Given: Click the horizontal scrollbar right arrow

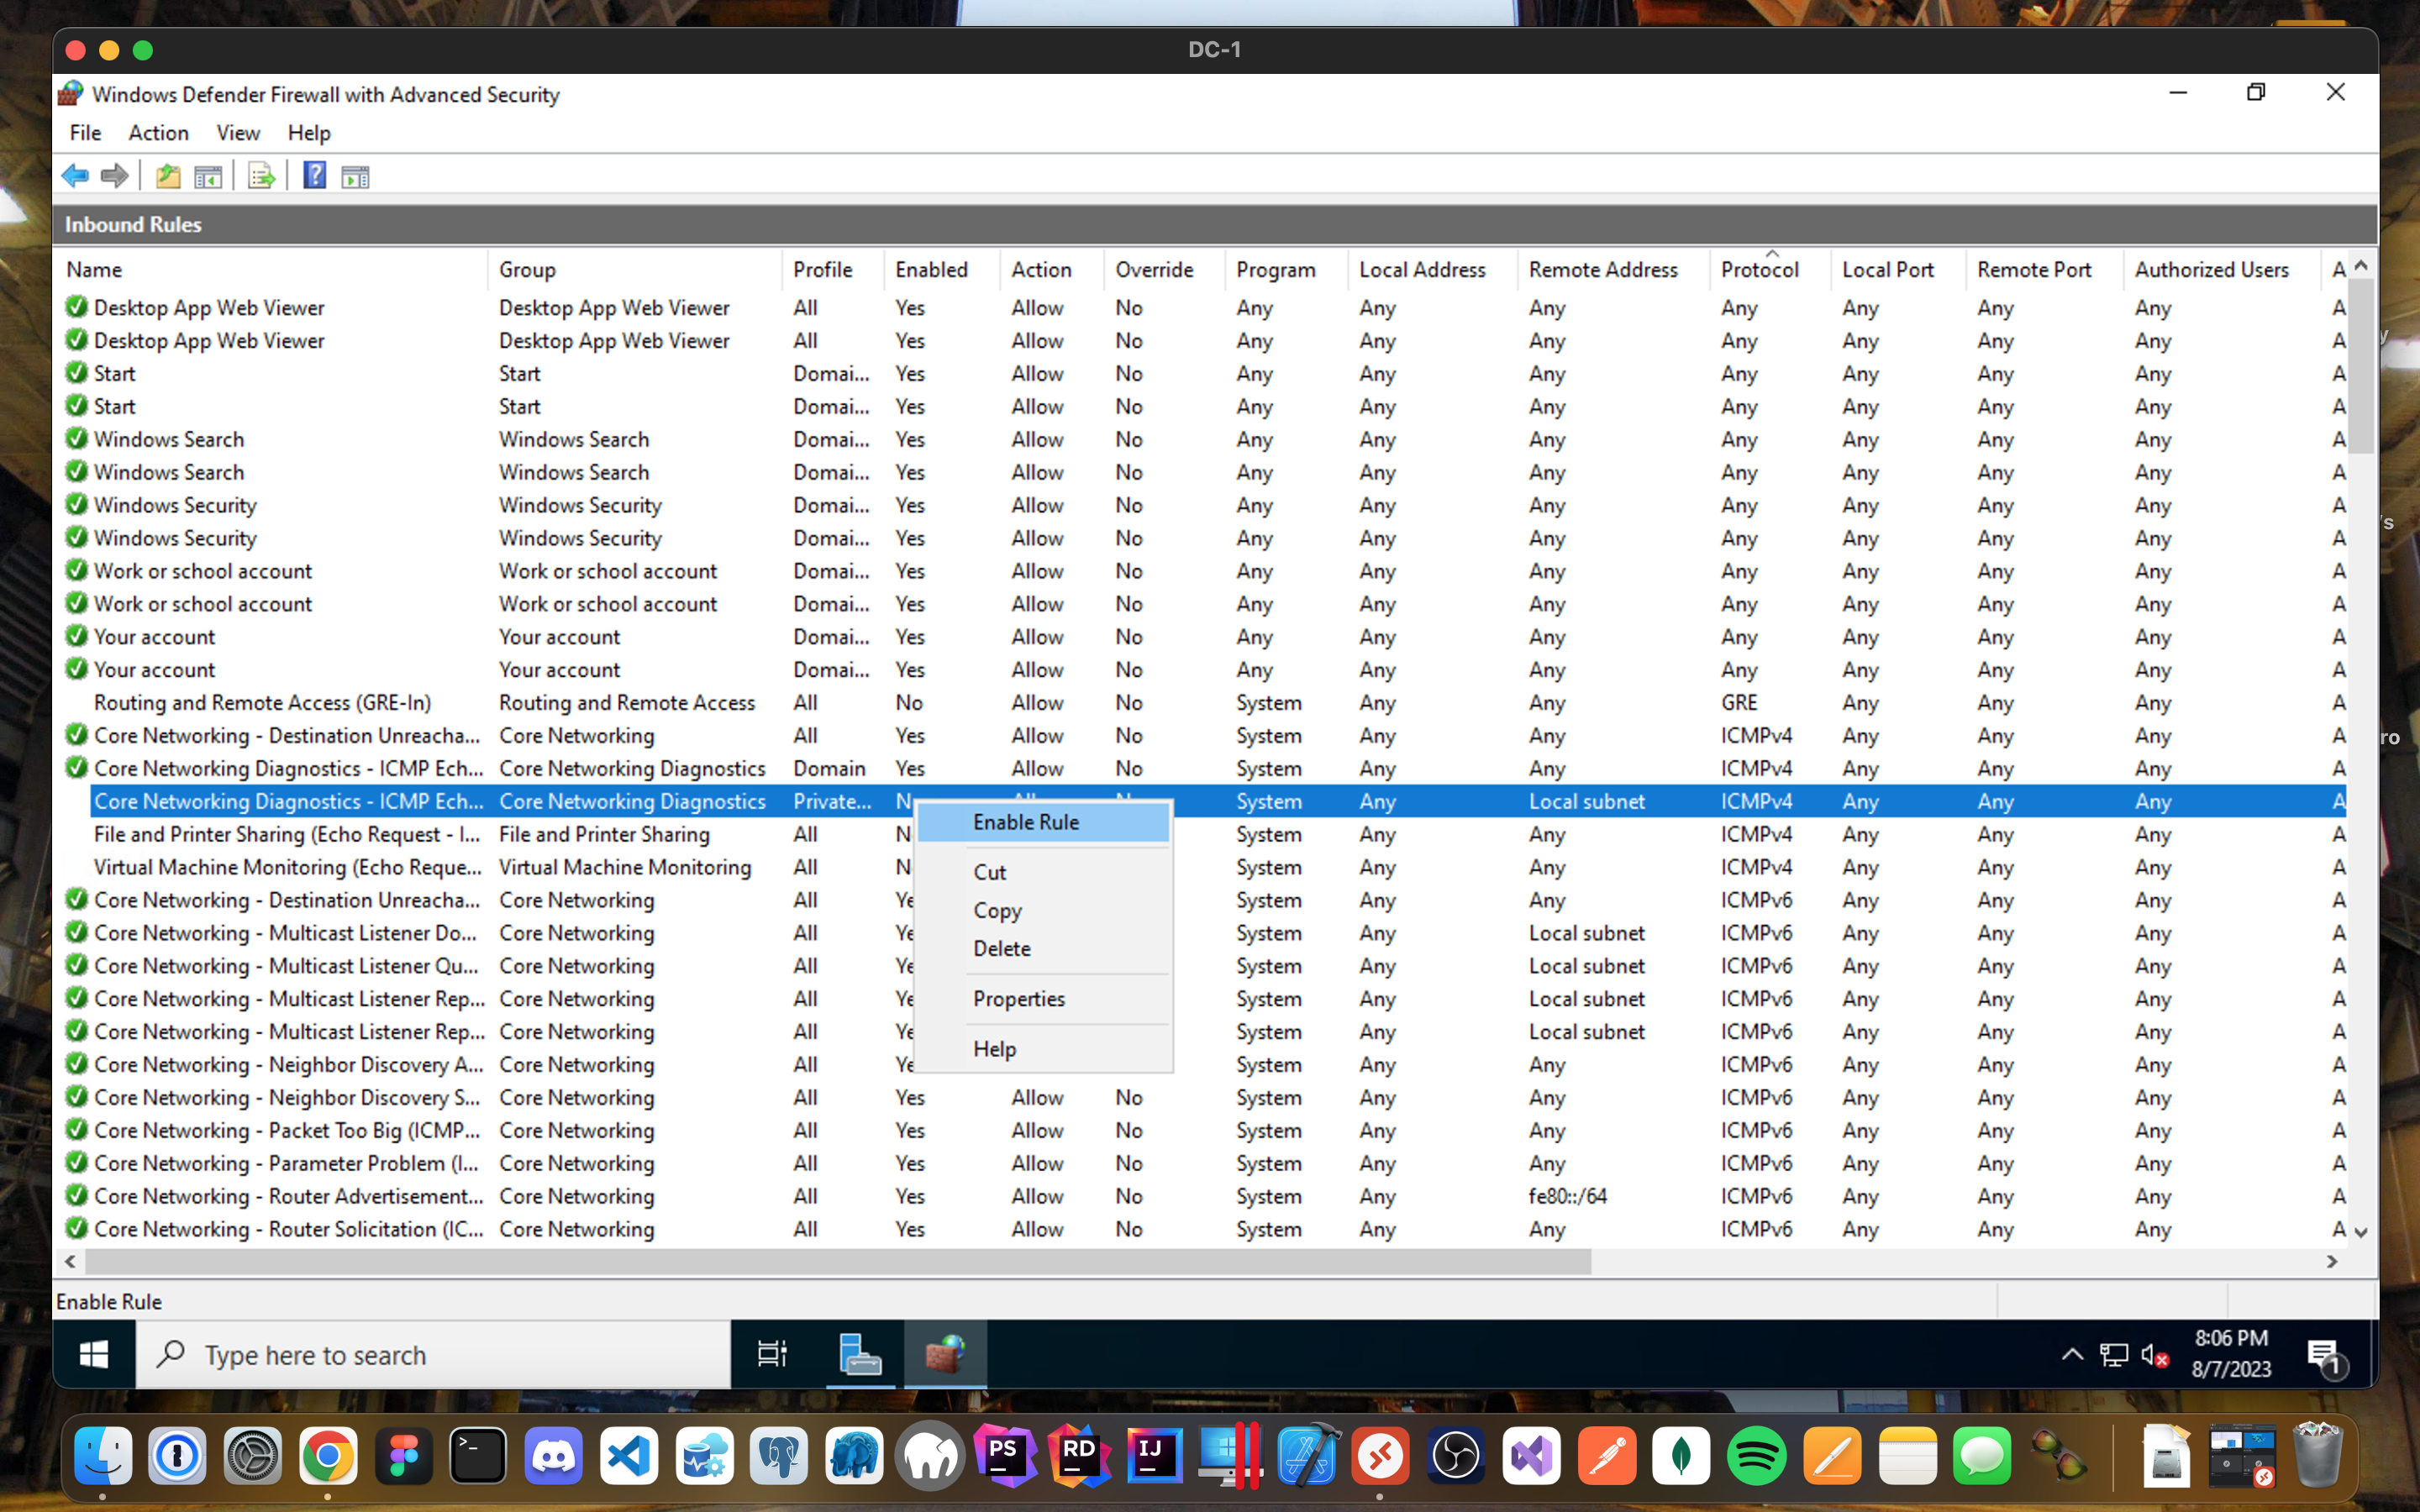Looking at the screenshot, I should click(x=2332, y=1262).
